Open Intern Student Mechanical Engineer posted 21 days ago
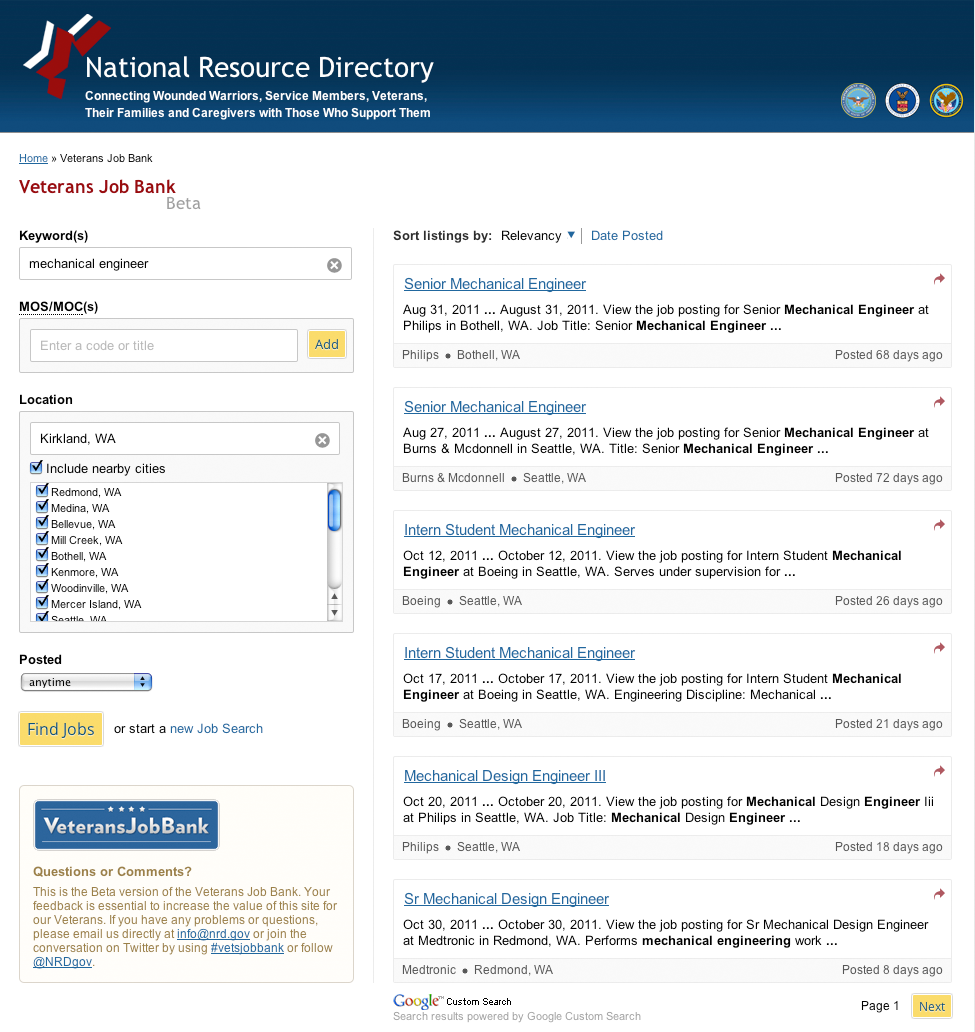Viewport: 975px width, 1032px height. 519,653
